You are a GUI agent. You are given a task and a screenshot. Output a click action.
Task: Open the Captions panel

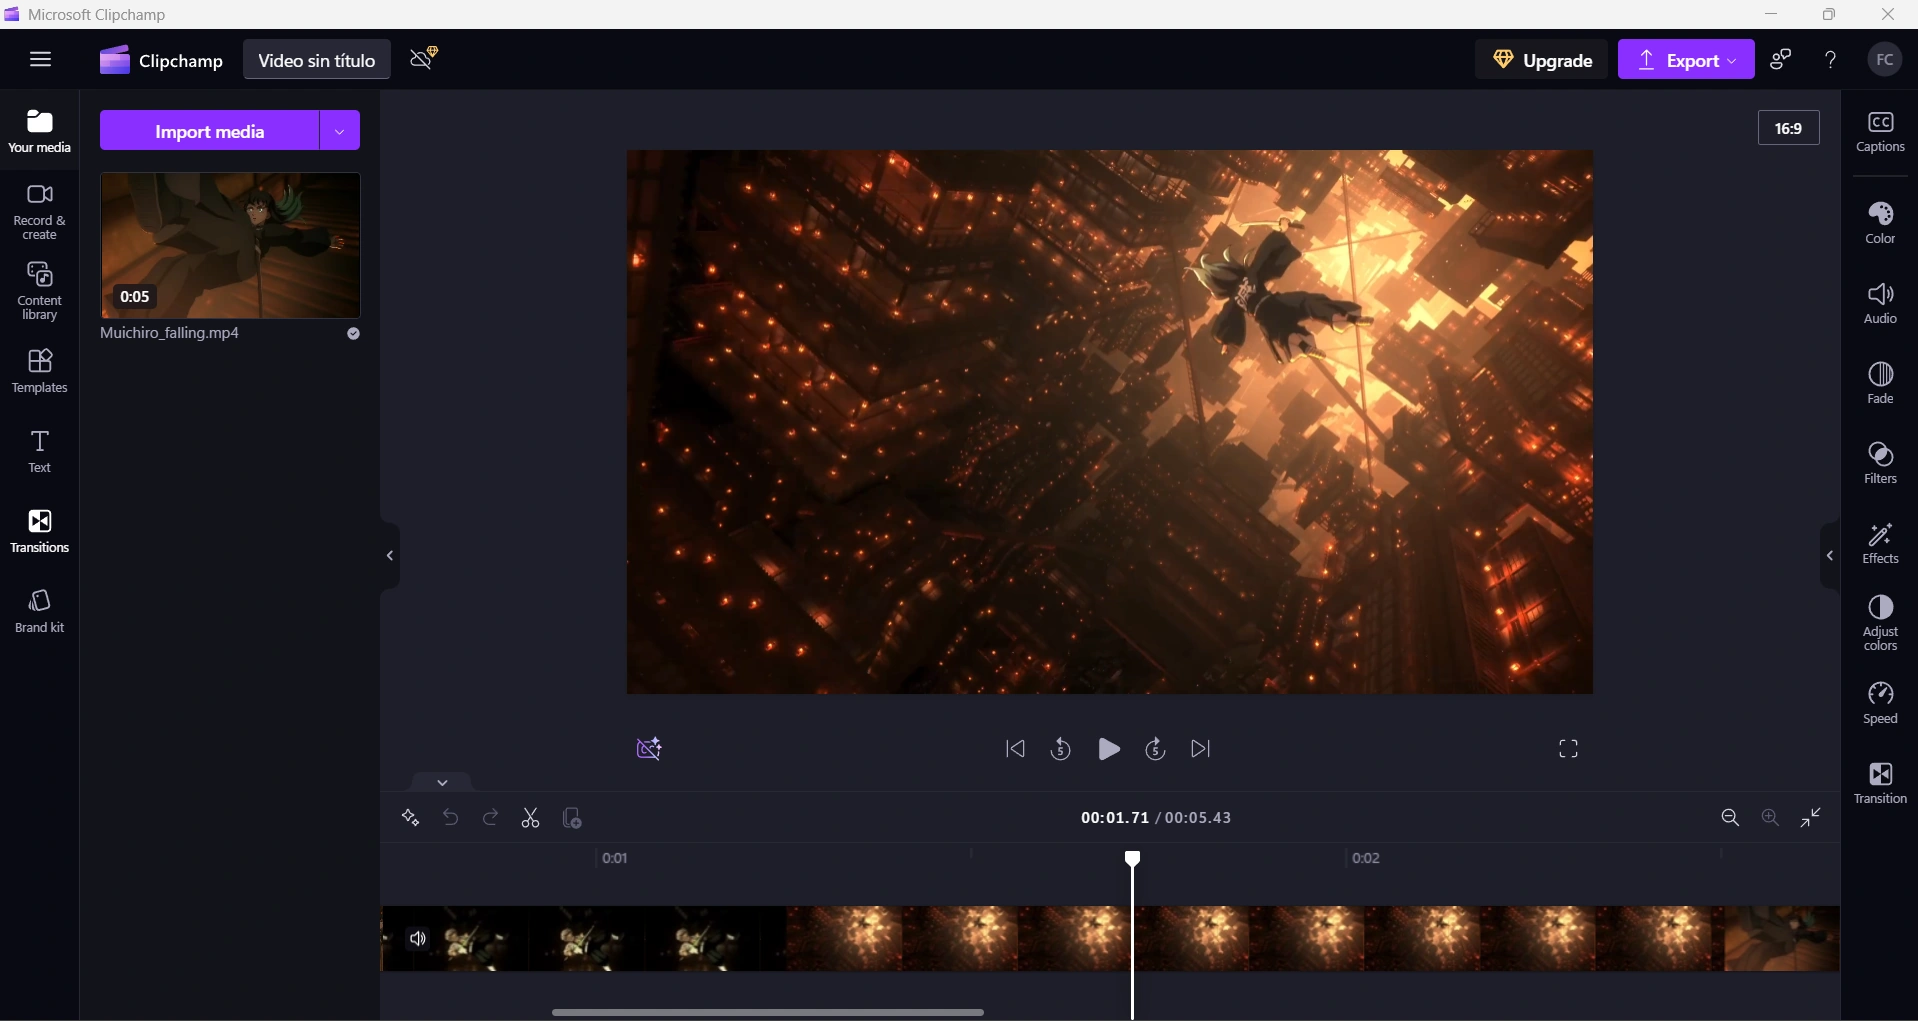click(1880, 132)
